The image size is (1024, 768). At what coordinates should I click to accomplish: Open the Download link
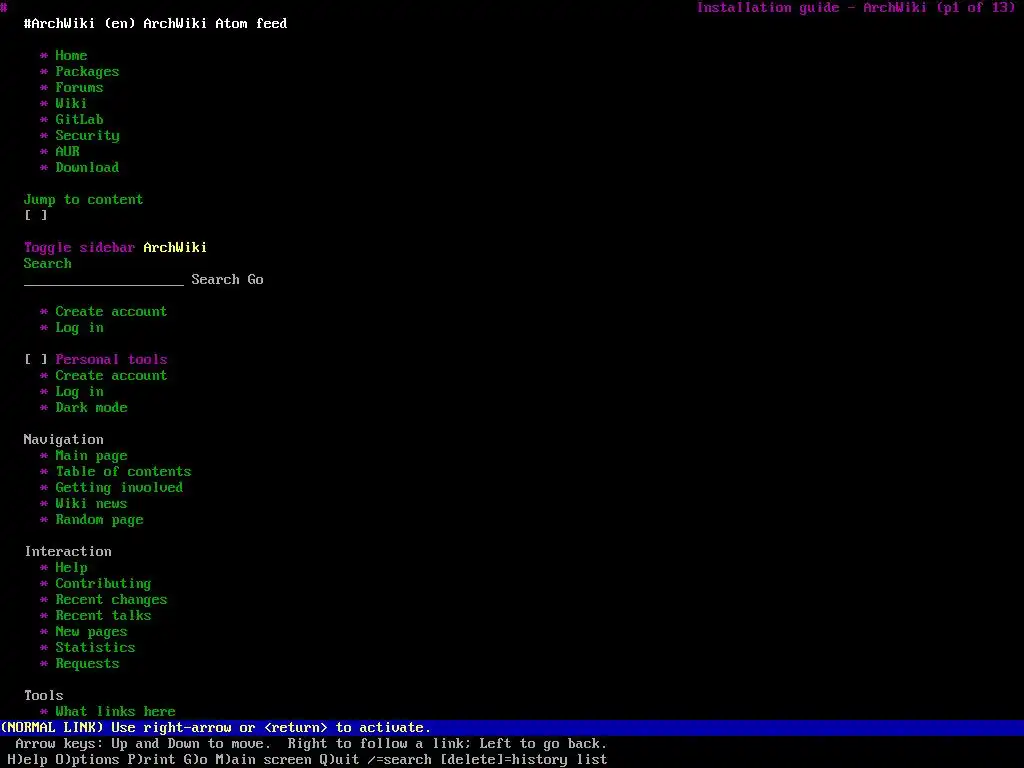(87, 167)
